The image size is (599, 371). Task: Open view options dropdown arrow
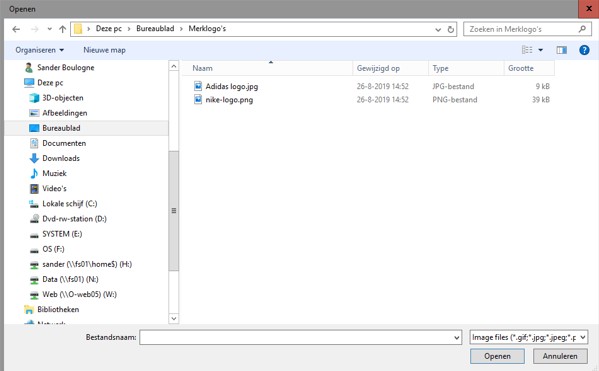point(541,50)
